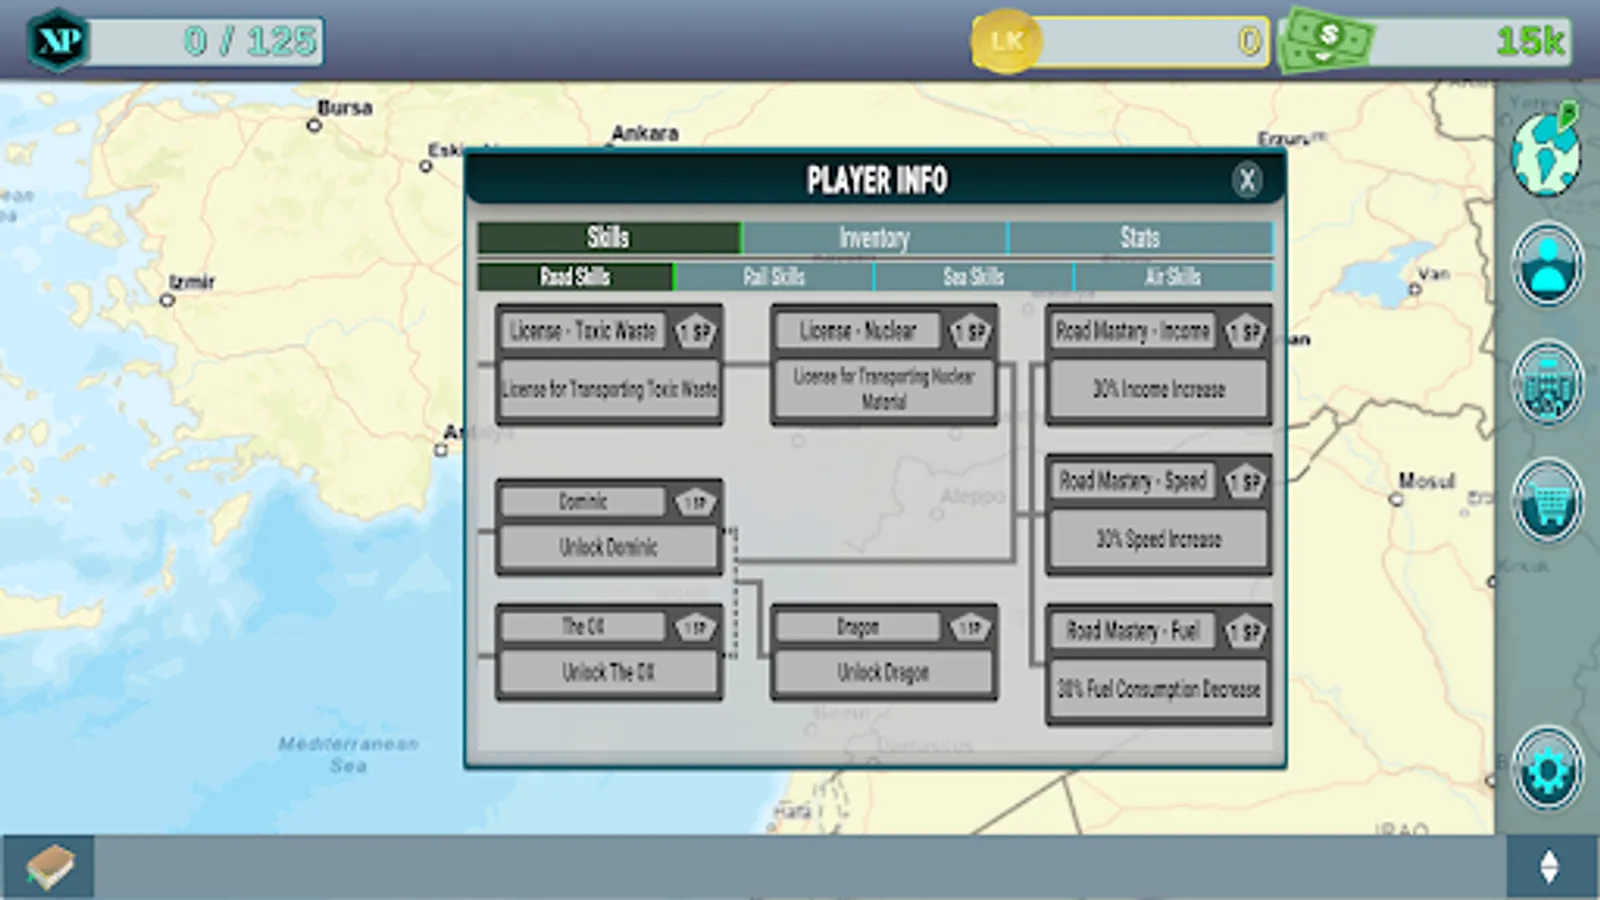This screenshot has height=900, width=1600.
Task: Click the 1 SP badge for Road Mastery - Fuel
Action: tap(1246, 631)
